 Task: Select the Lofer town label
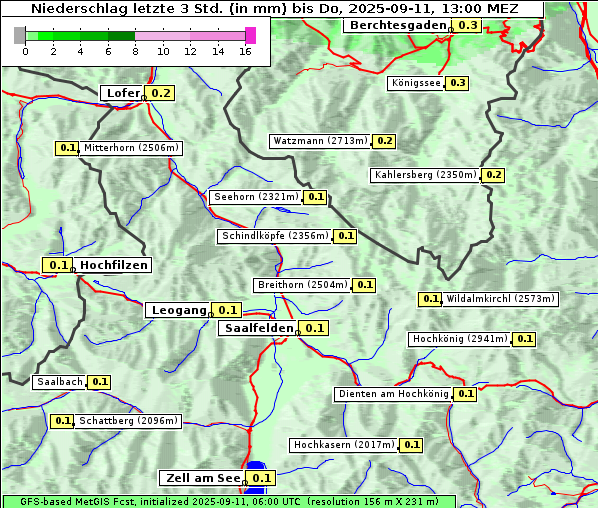[123, 93]
